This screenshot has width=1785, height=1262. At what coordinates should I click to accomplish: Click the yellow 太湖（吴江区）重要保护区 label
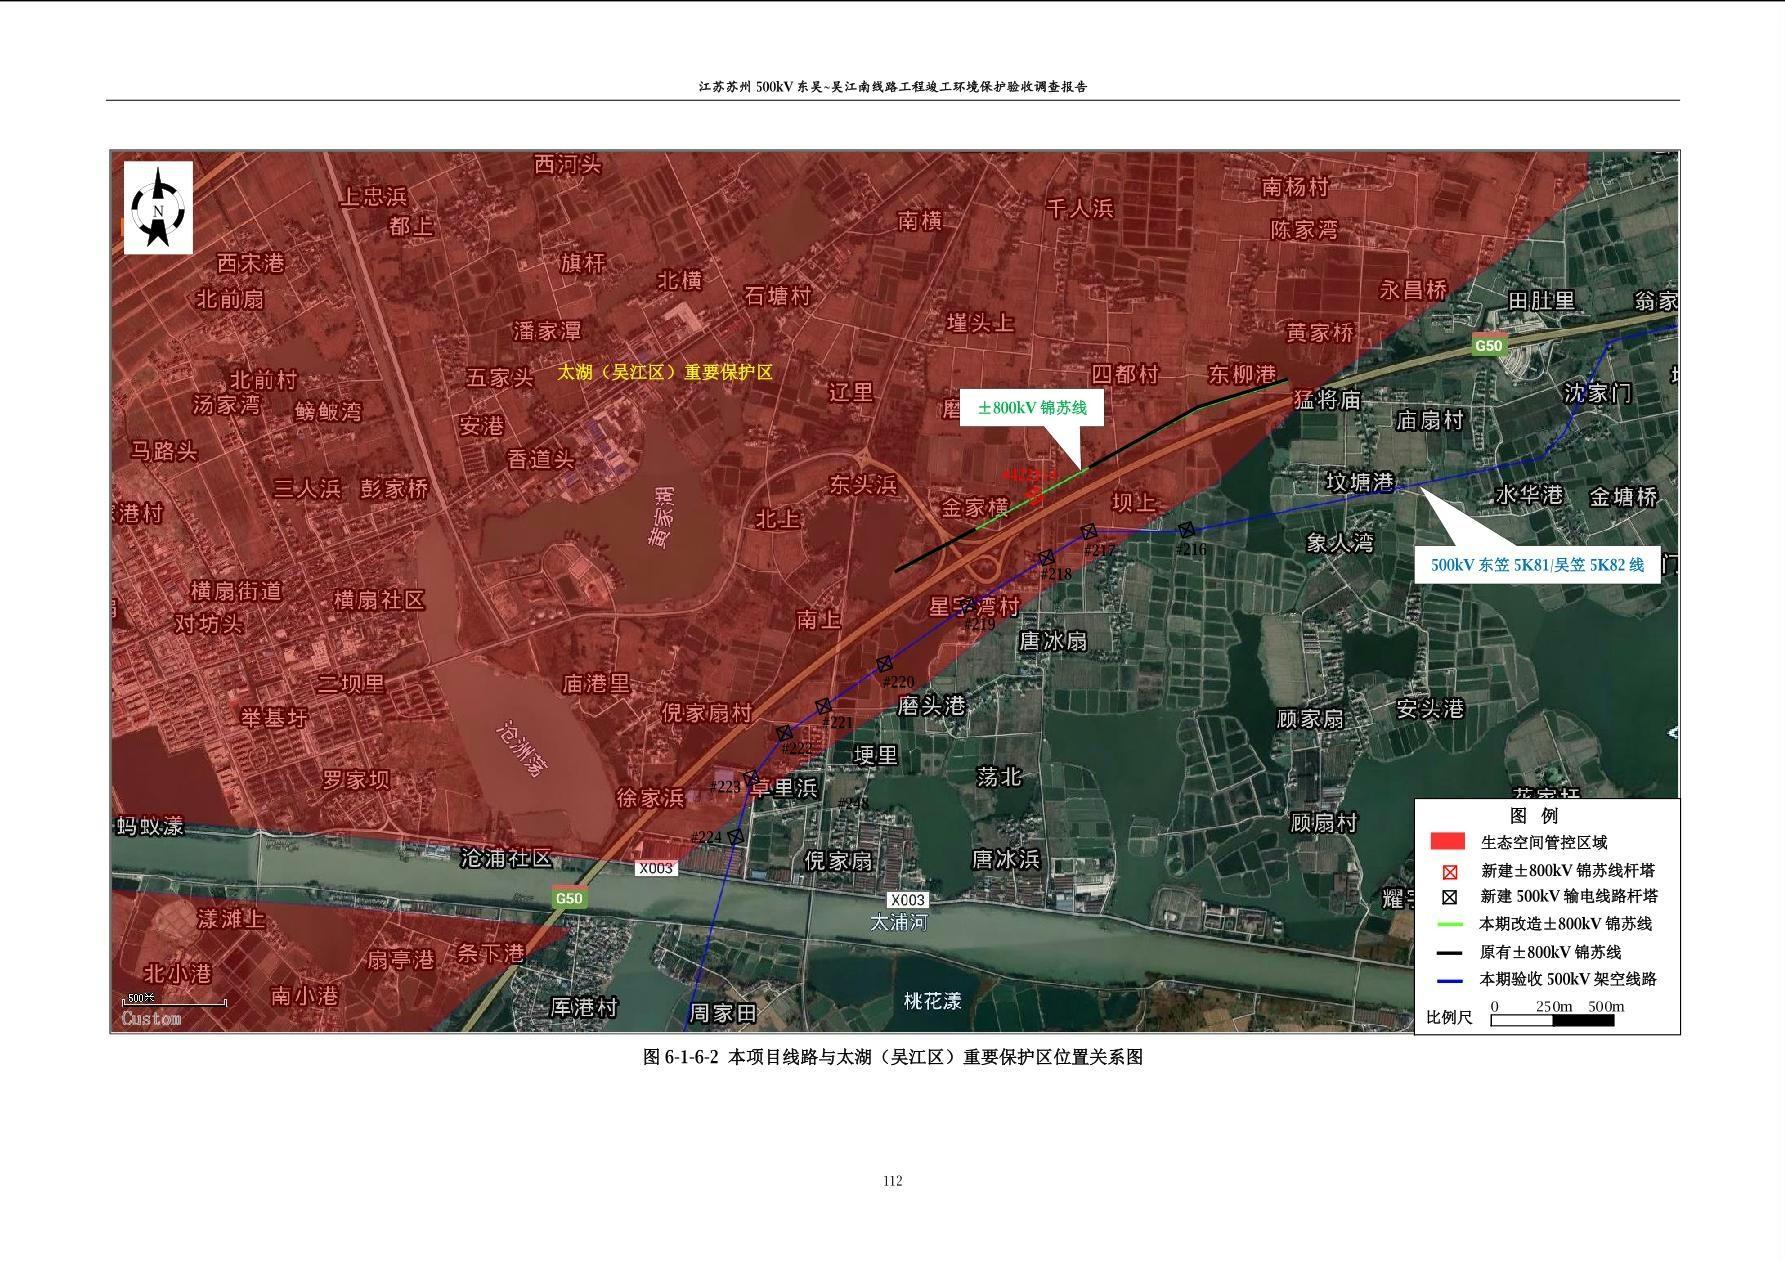(x=665, y=372)
